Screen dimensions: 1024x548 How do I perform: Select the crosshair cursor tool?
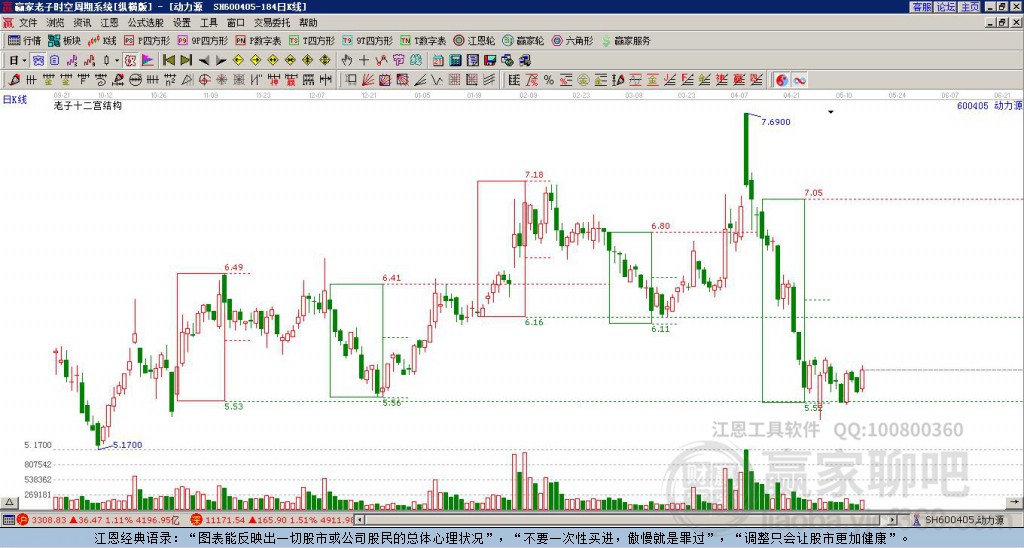click(x=364, y=60)
